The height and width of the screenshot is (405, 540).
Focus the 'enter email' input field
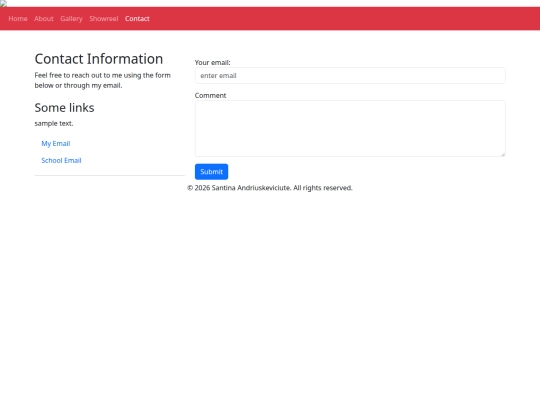point(350,76)
